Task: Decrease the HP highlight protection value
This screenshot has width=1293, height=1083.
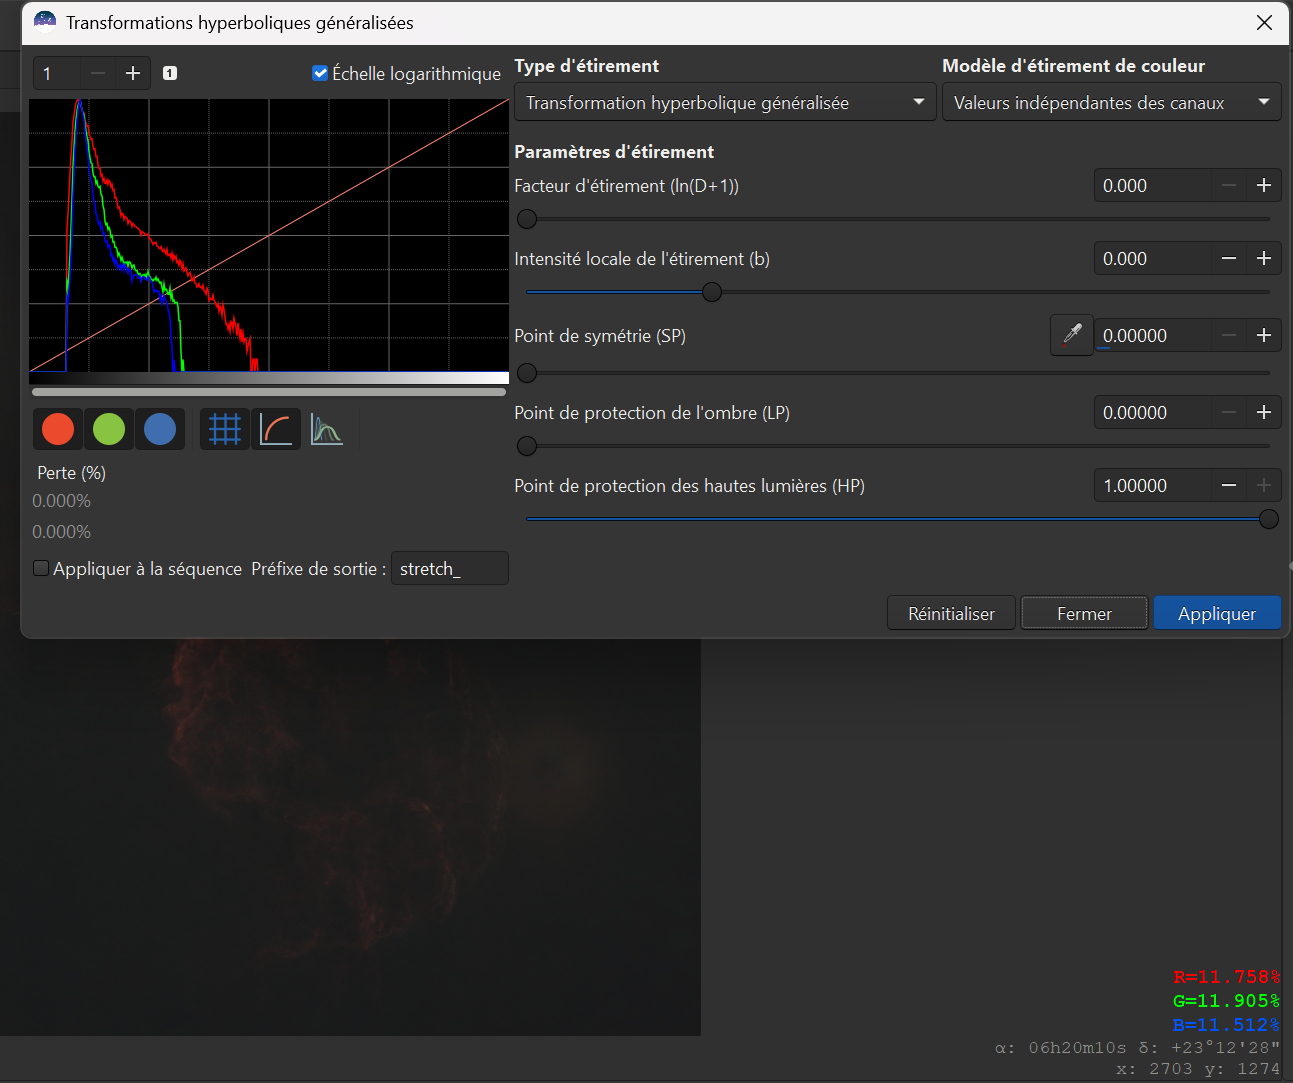Action: click(x=1229, y=485)
